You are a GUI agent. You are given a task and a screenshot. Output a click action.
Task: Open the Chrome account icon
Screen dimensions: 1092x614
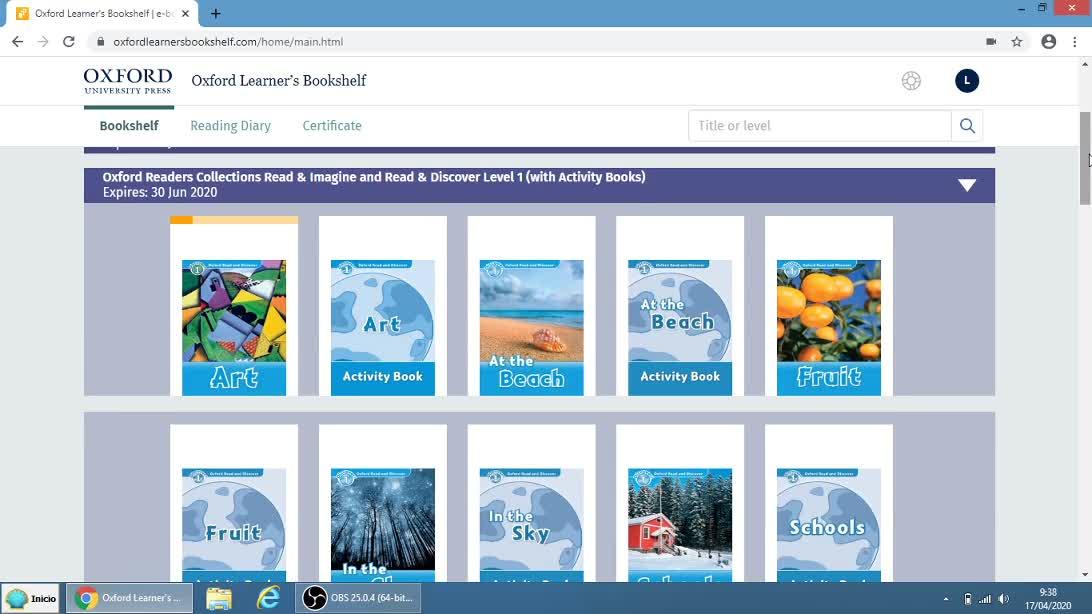1048,42
